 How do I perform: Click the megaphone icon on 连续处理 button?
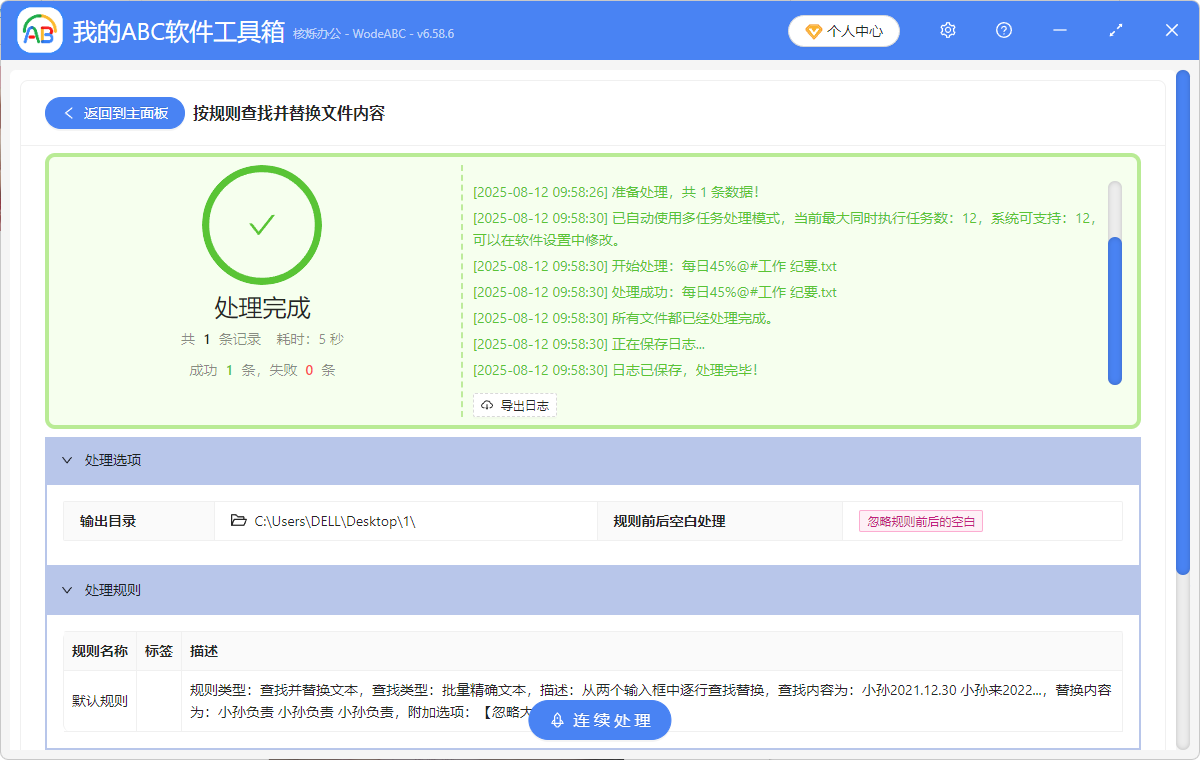tap(556, 720)
